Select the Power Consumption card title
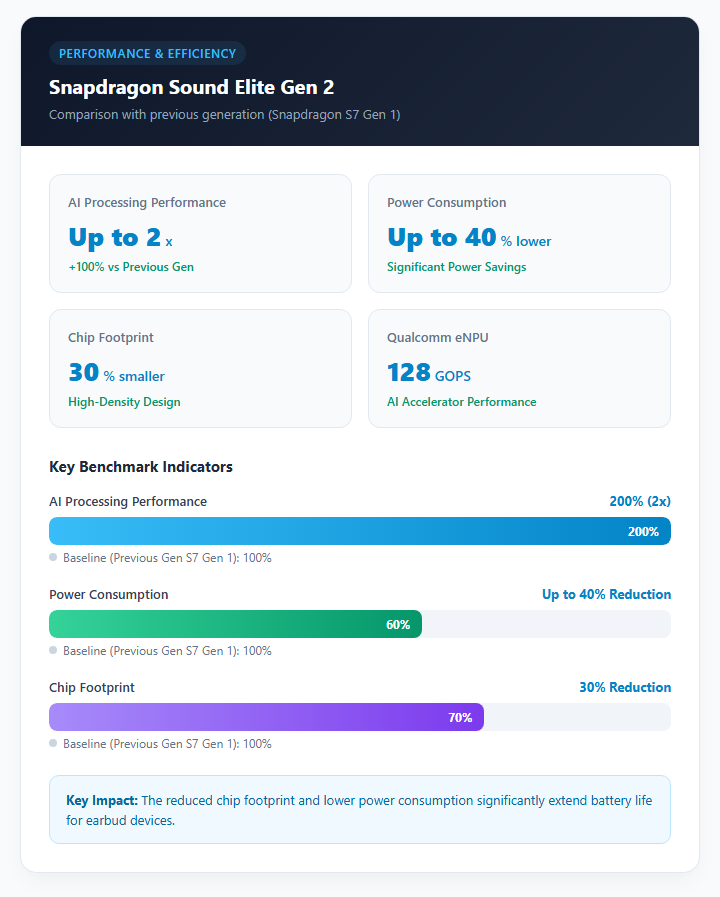 click(447, 203)
